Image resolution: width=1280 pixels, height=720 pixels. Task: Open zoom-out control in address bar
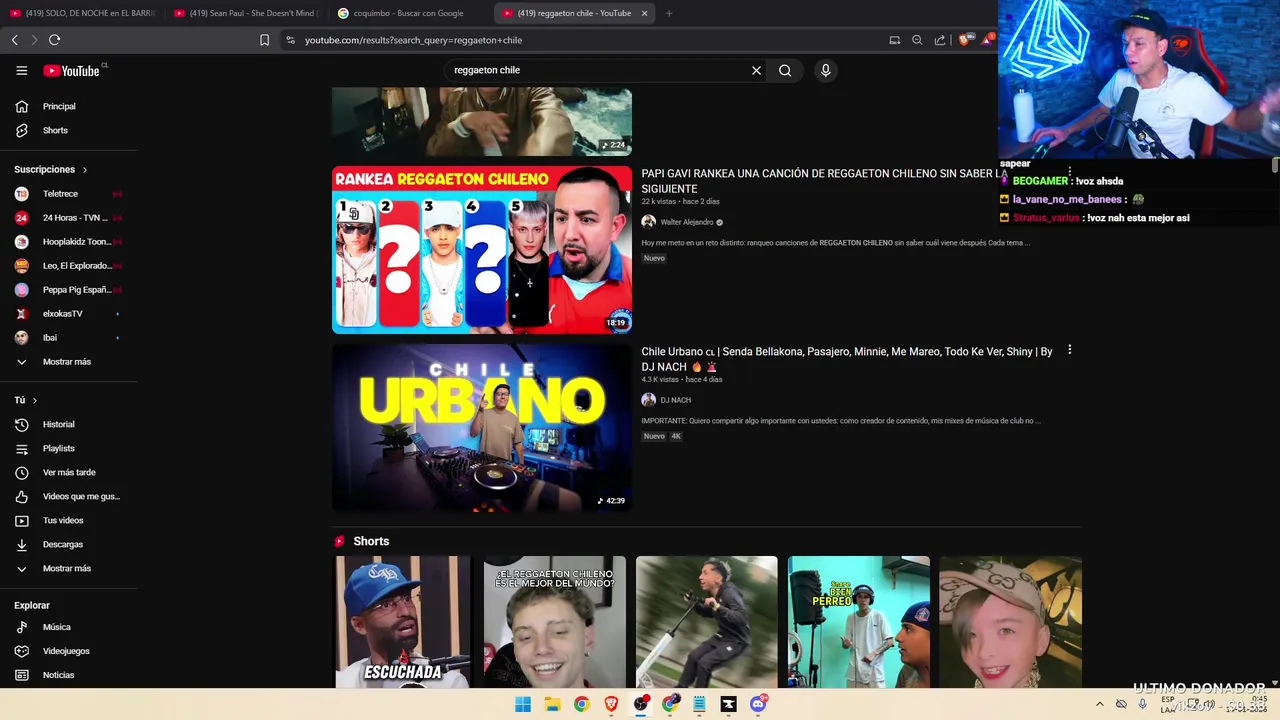917,40
